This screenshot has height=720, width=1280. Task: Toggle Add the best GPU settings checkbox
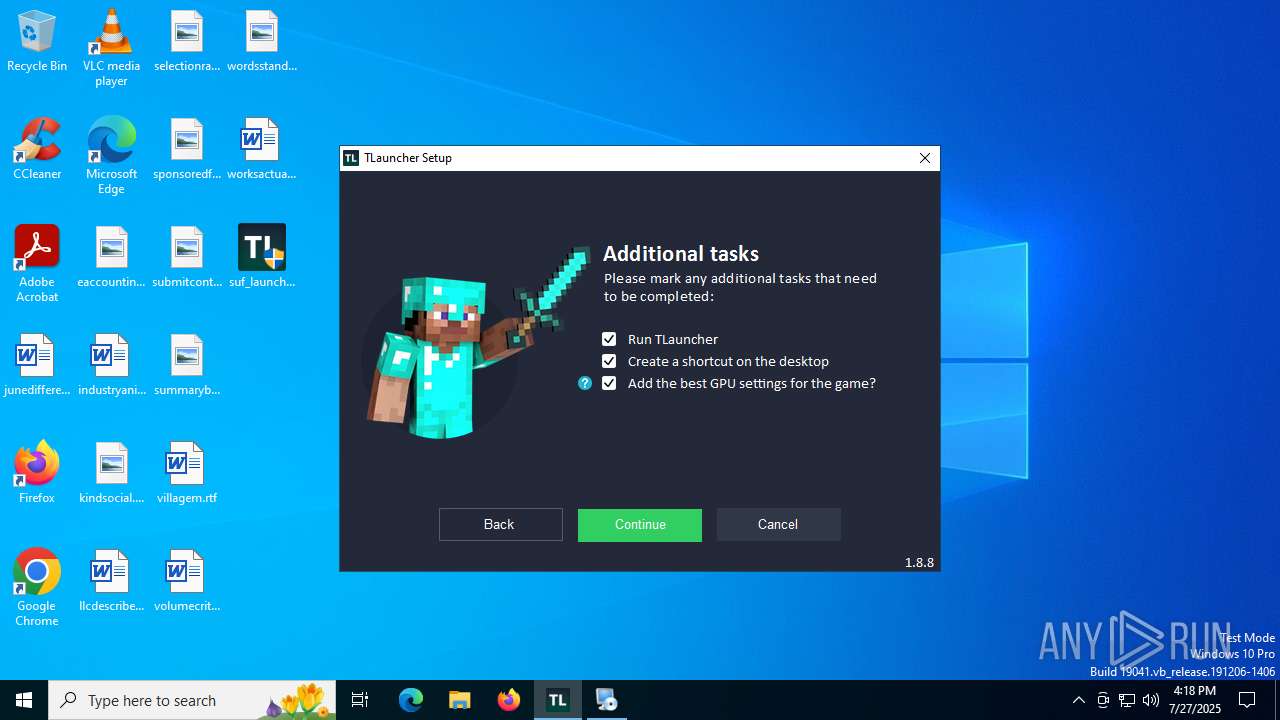[x=609, y=383]
